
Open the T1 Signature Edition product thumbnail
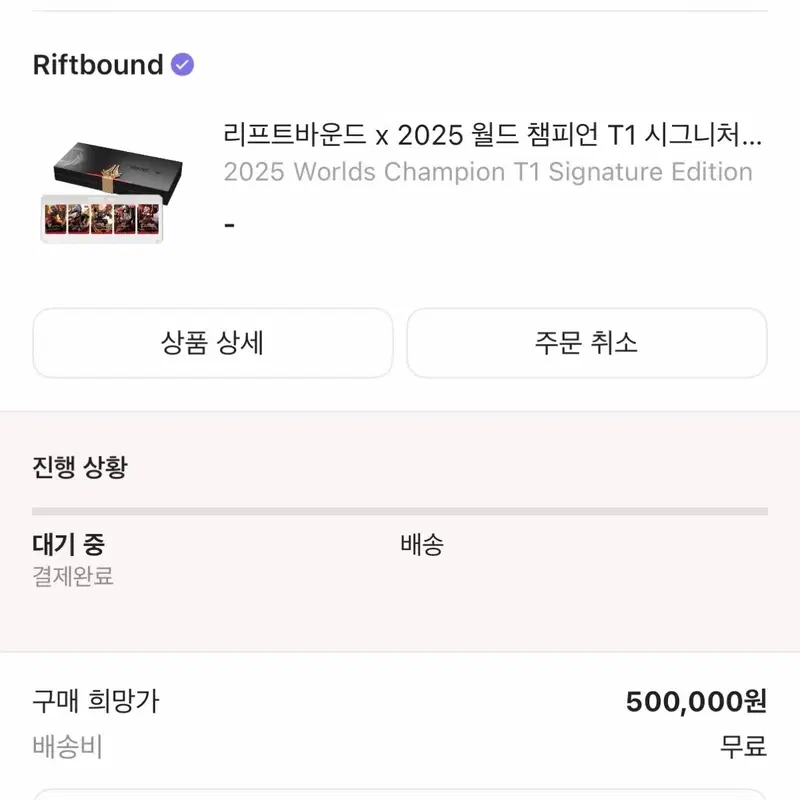pyautogui.click(x=111, y=192)
